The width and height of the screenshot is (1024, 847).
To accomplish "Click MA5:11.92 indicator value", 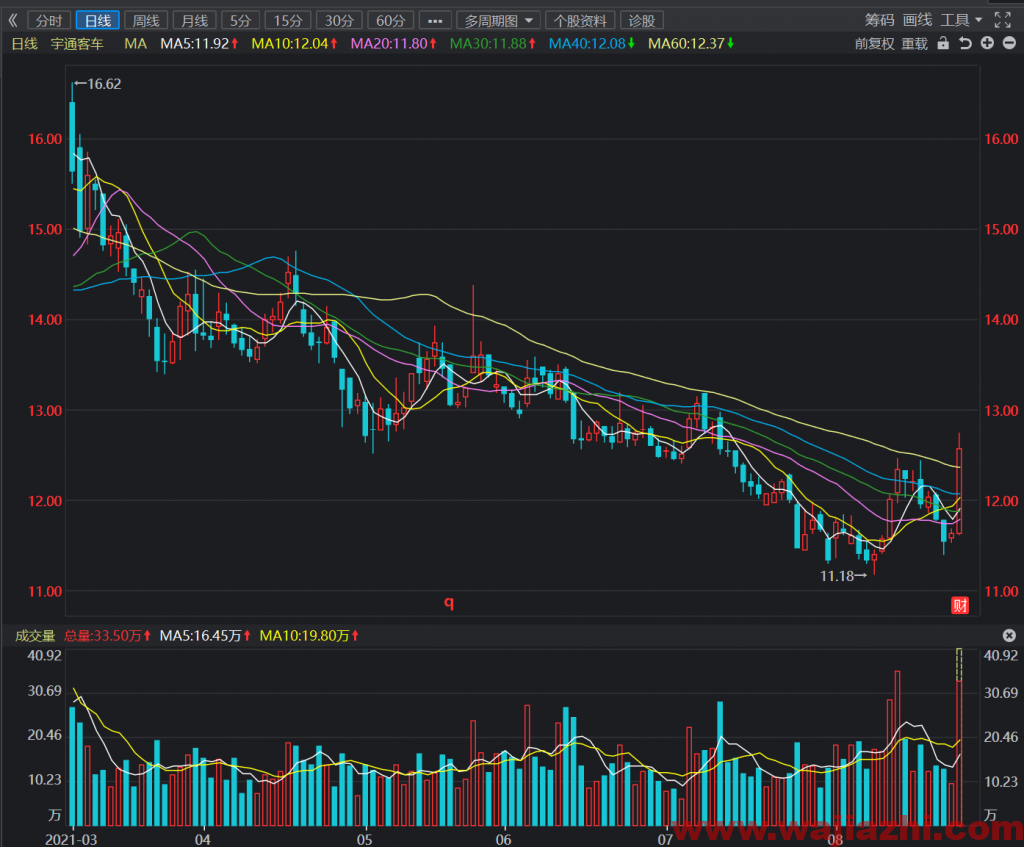I will point(199,44).
